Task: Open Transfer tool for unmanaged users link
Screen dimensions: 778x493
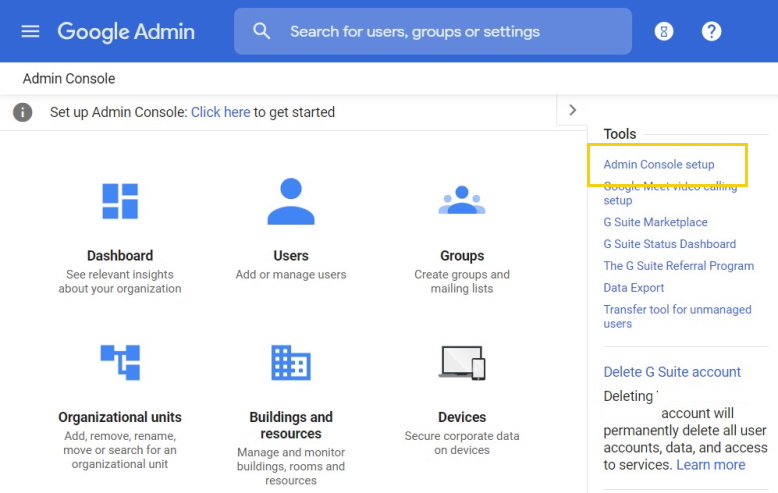Action: (x=677, y=316)
